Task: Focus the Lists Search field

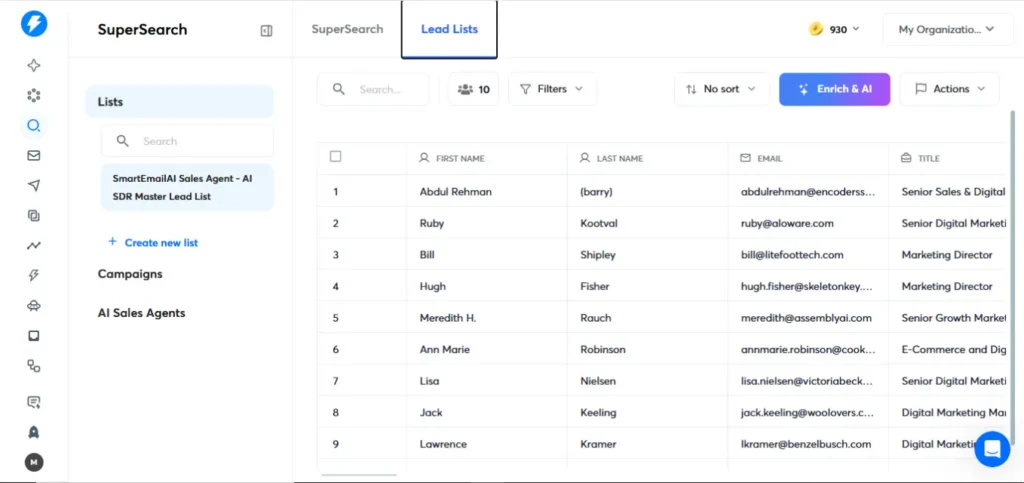Action: point(187,141)
